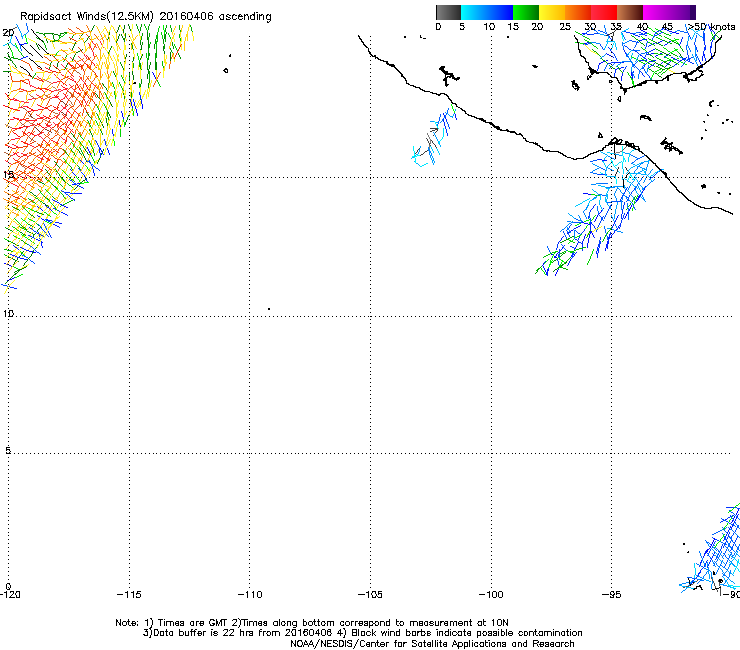Viewport: 740px width, 650px height.
Task: Click the '25' color scale label
Action: point(565,27)
